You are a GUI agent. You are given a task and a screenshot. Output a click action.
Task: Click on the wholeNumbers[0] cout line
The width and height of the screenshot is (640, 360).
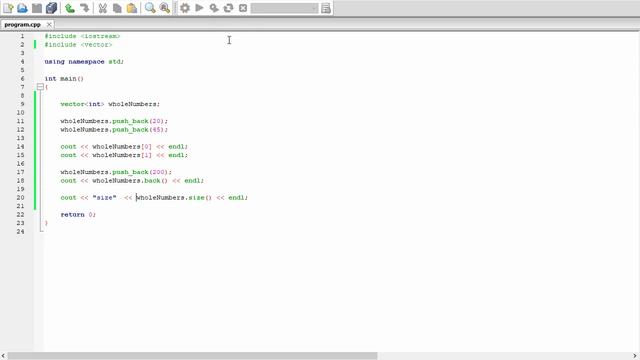tap(124, 147)
